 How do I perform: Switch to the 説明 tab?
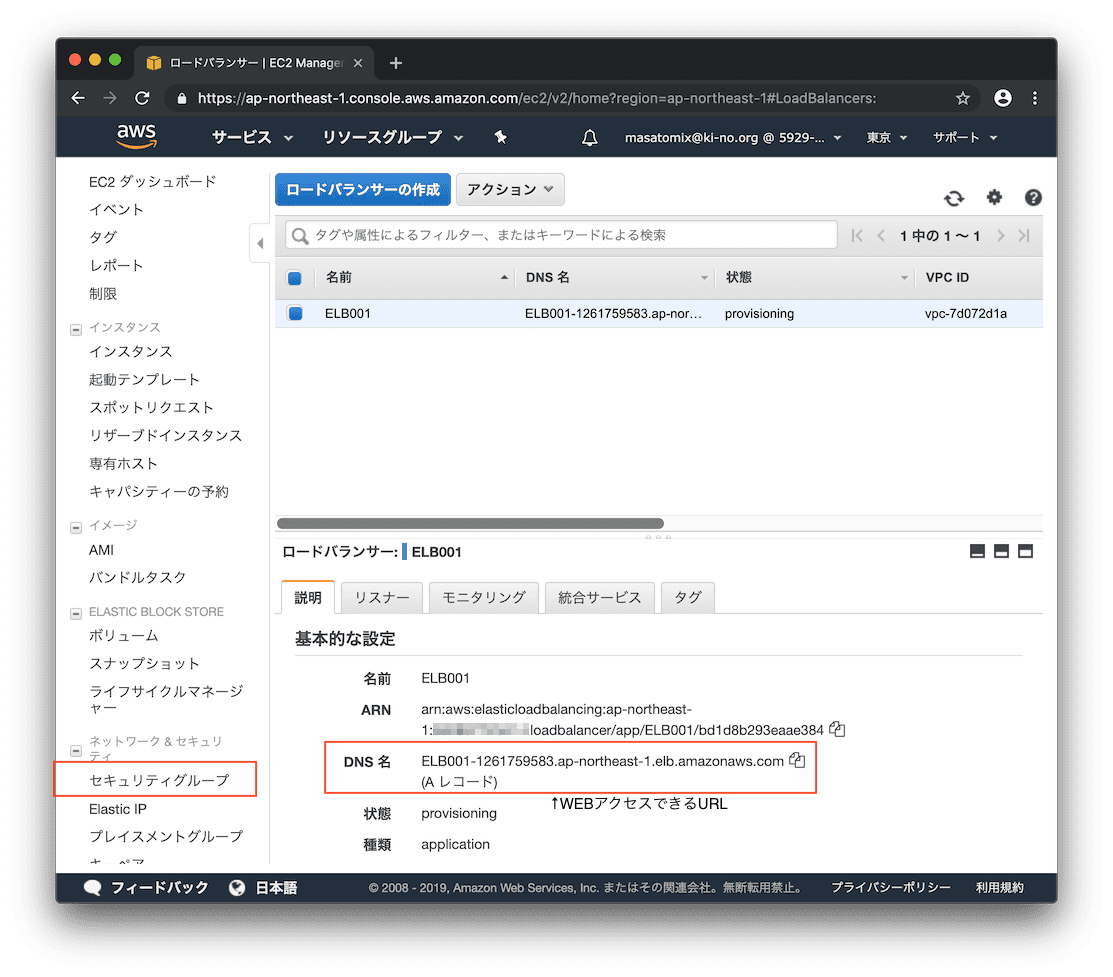point(307,597)
